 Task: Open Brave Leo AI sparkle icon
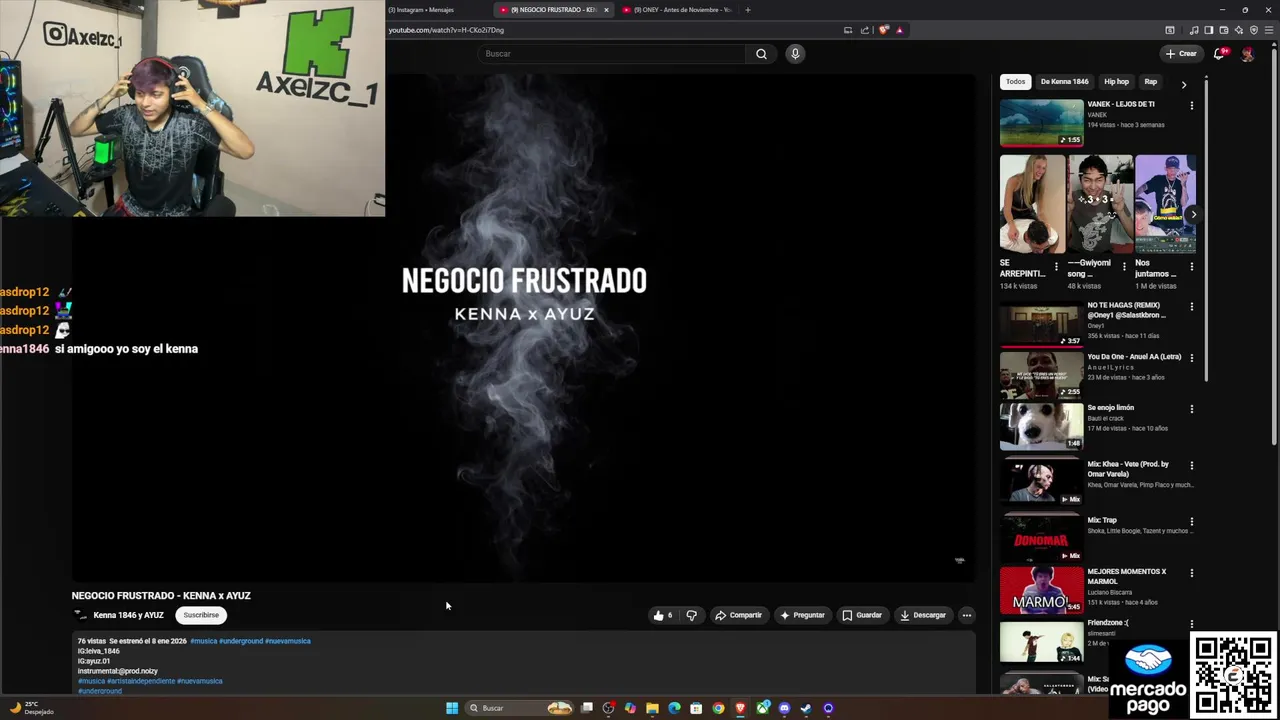coord(1239,30)
